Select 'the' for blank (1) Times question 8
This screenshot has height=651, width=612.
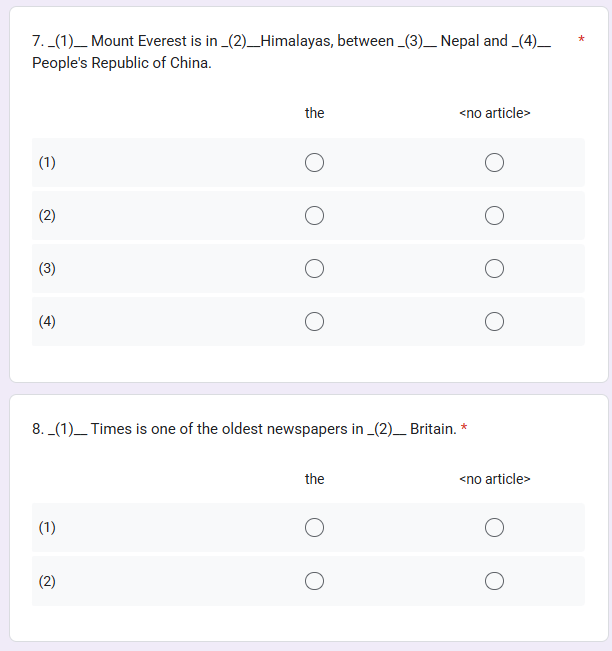tap(314, 527)
